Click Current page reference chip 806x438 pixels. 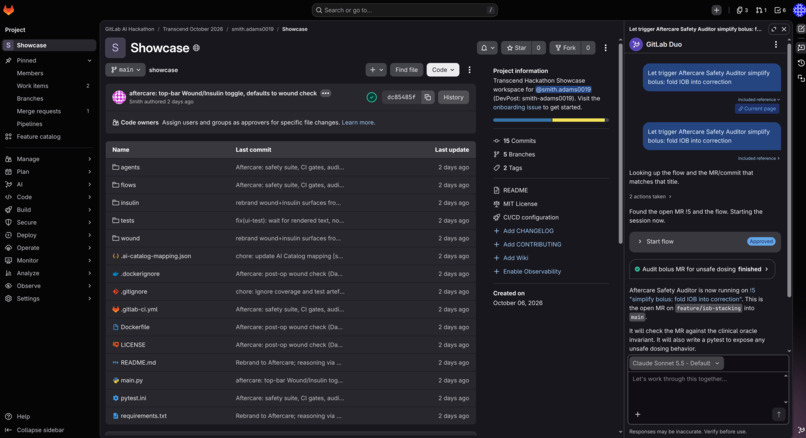coord(757,108)
